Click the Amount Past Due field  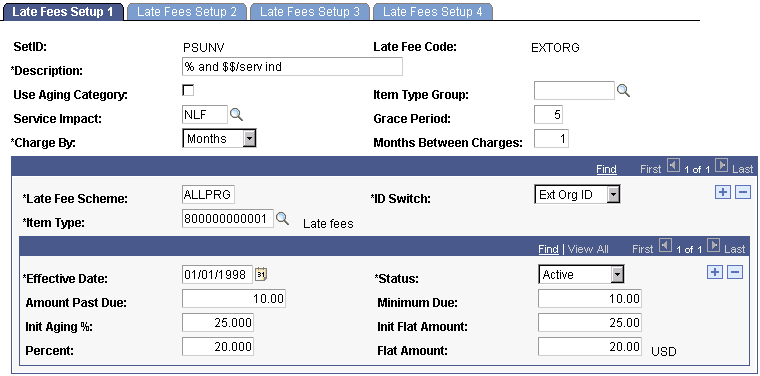point(234,299)
